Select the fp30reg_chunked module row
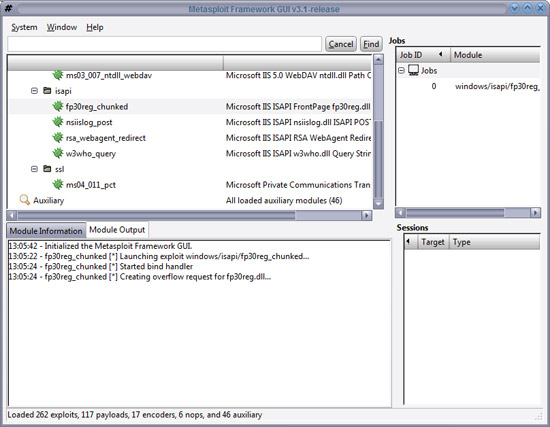 tap(190, 106)
